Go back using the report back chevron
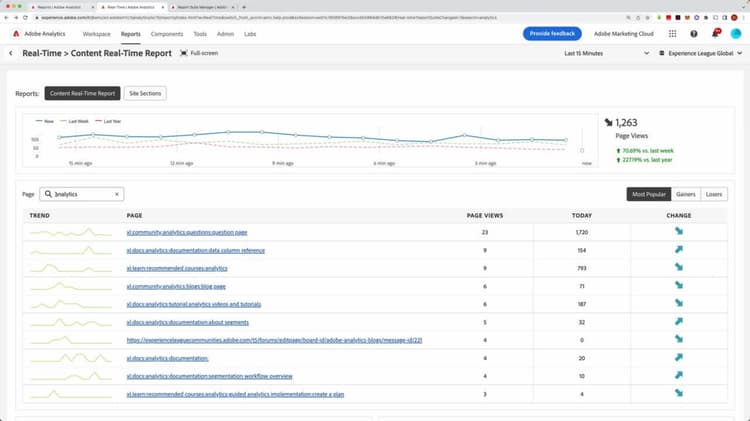Screen dimensions: 750x421 pos(11,53)
